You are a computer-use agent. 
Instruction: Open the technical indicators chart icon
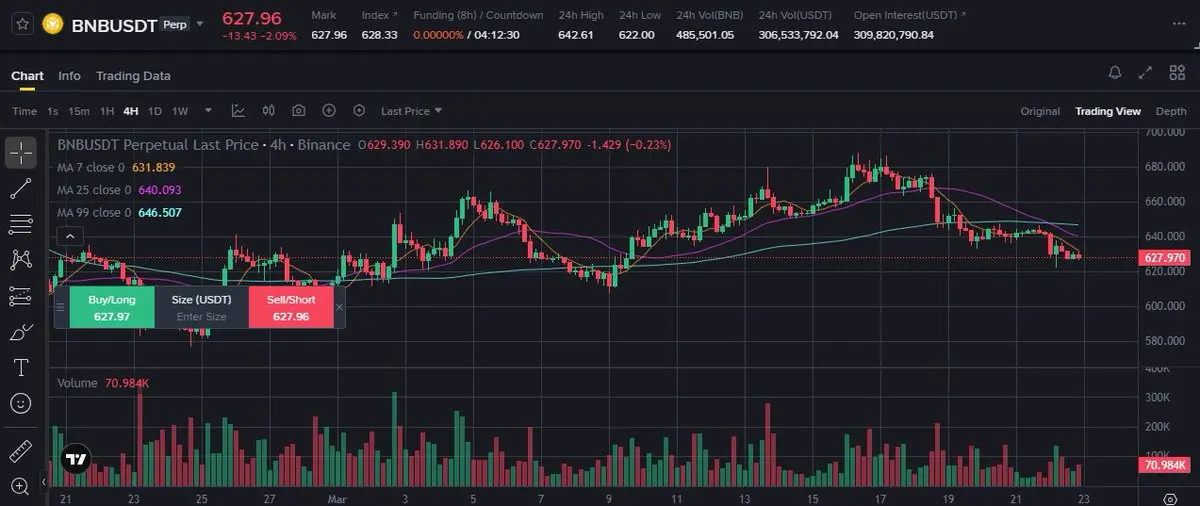point(238,111)
